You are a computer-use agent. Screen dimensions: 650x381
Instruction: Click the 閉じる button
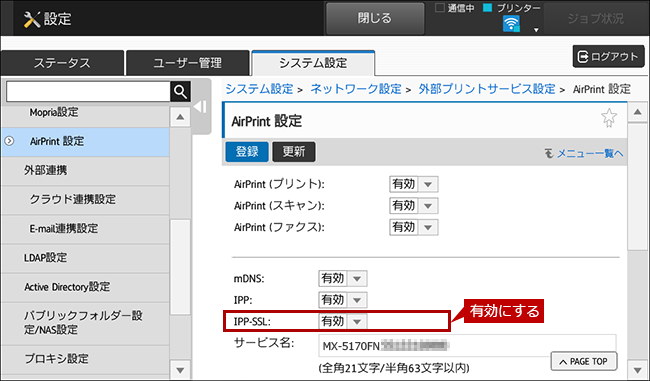[375, 18]
